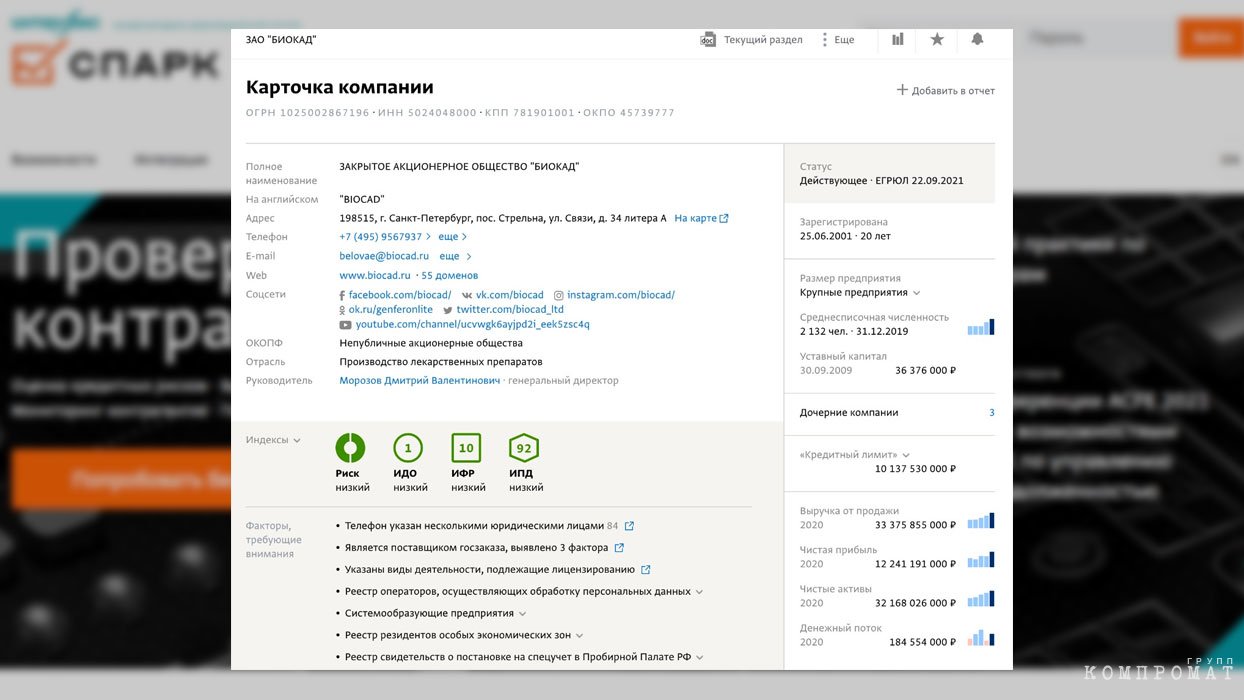The height and width of the screenshot is (700, 1244).
Task: Click the Выручка от продажи bar chart
Action: point(981,521)
